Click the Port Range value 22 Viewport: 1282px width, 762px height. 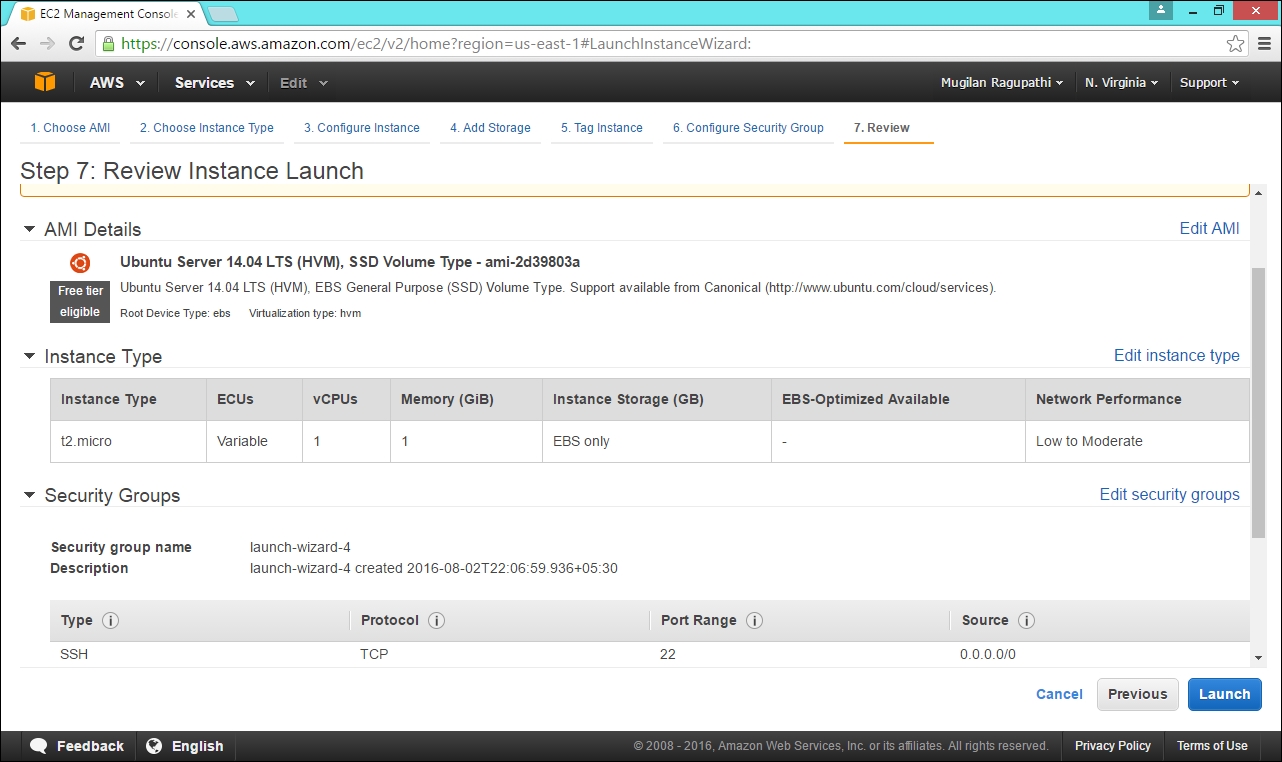click(669, 655)
